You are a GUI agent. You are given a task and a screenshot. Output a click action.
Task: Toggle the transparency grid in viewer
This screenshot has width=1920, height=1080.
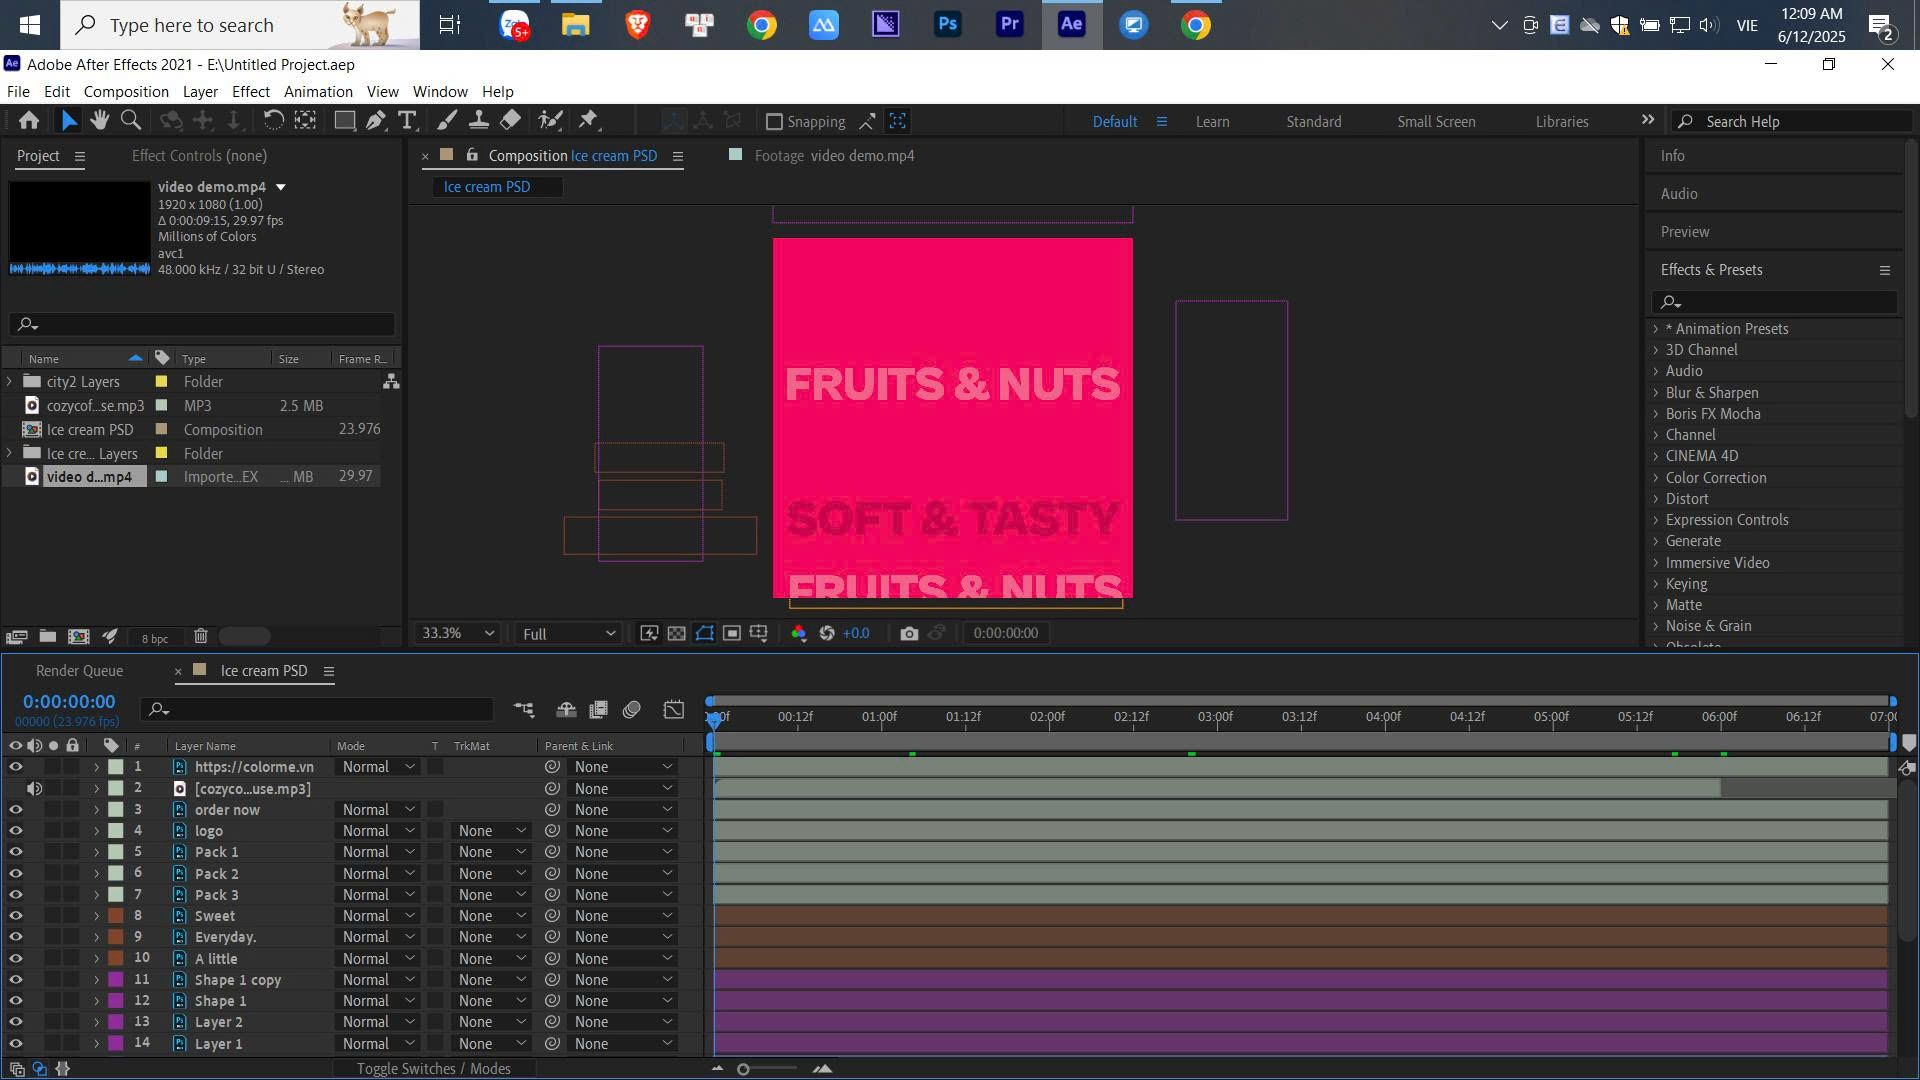point(677,634)
